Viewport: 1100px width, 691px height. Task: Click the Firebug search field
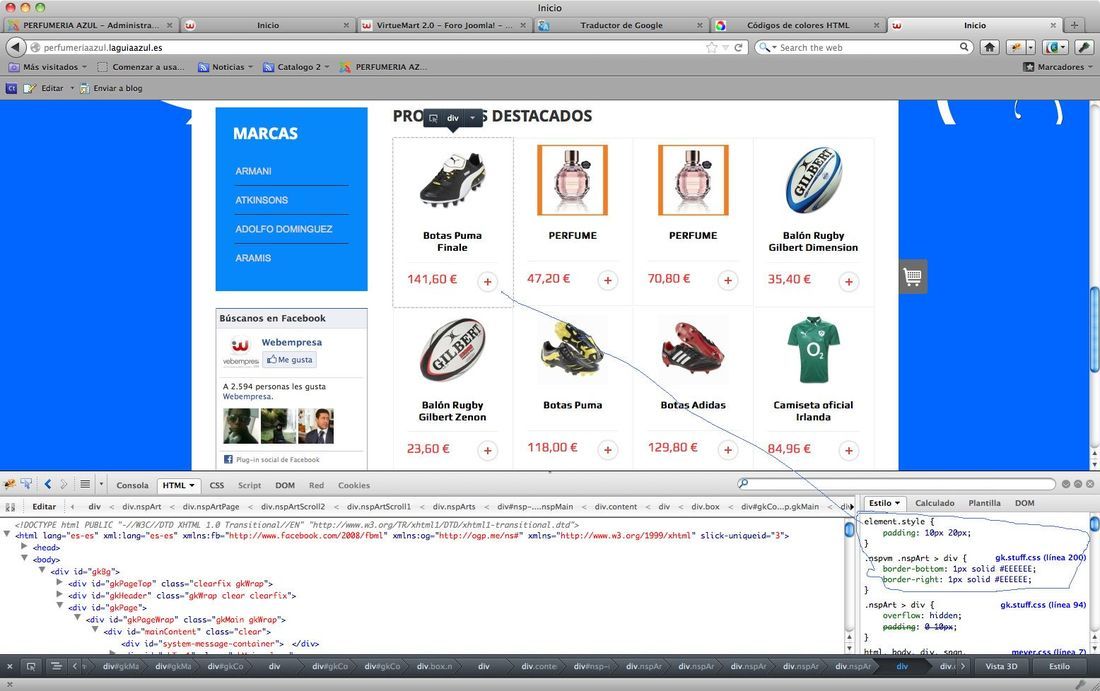coord(897,483)
